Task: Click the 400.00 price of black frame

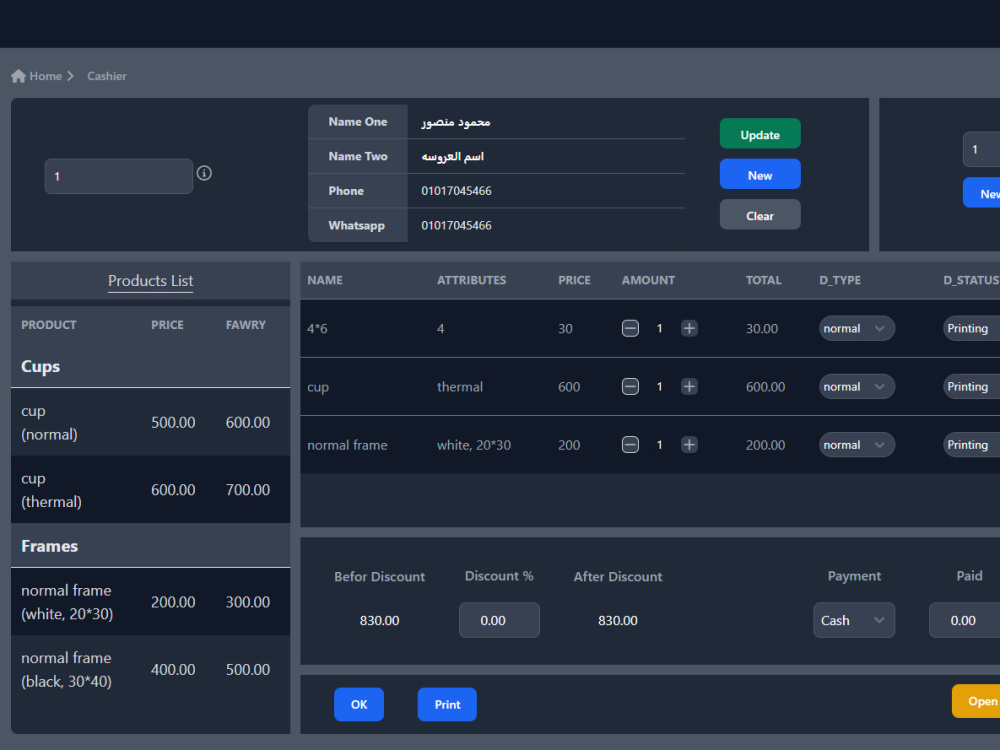Action: pos(173,670)
